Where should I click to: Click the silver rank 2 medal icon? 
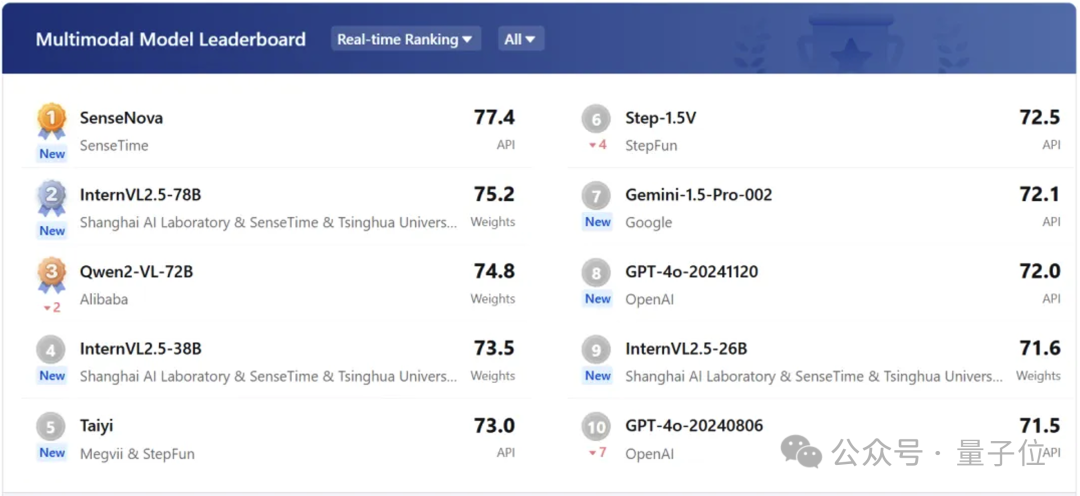(52, 197)
